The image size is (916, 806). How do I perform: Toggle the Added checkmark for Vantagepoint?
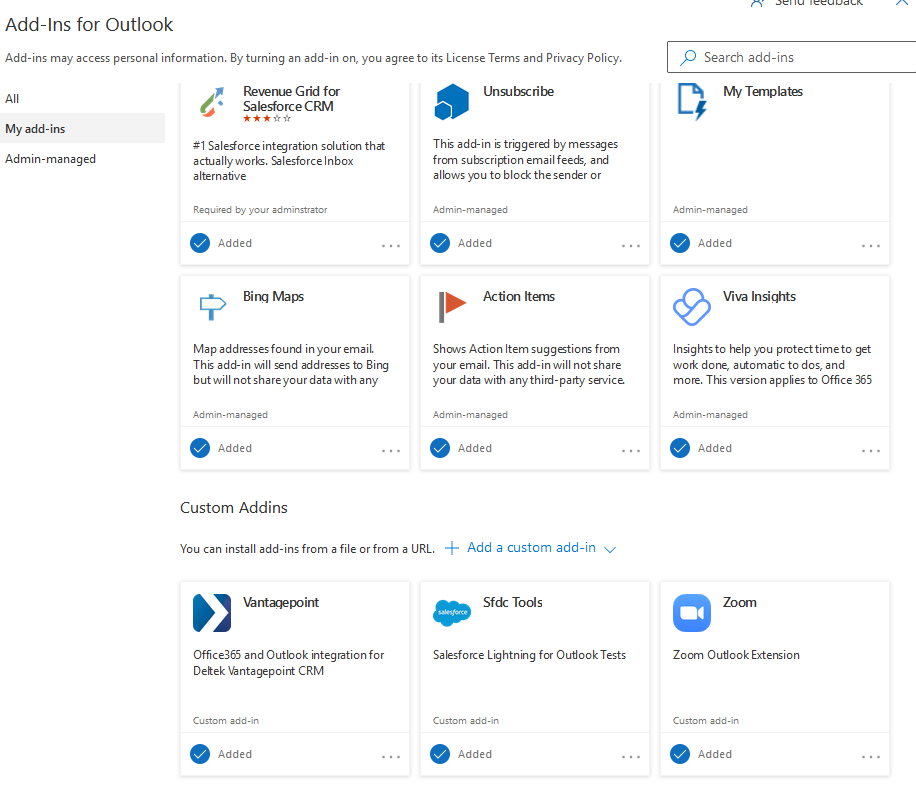tap(200, 754)
